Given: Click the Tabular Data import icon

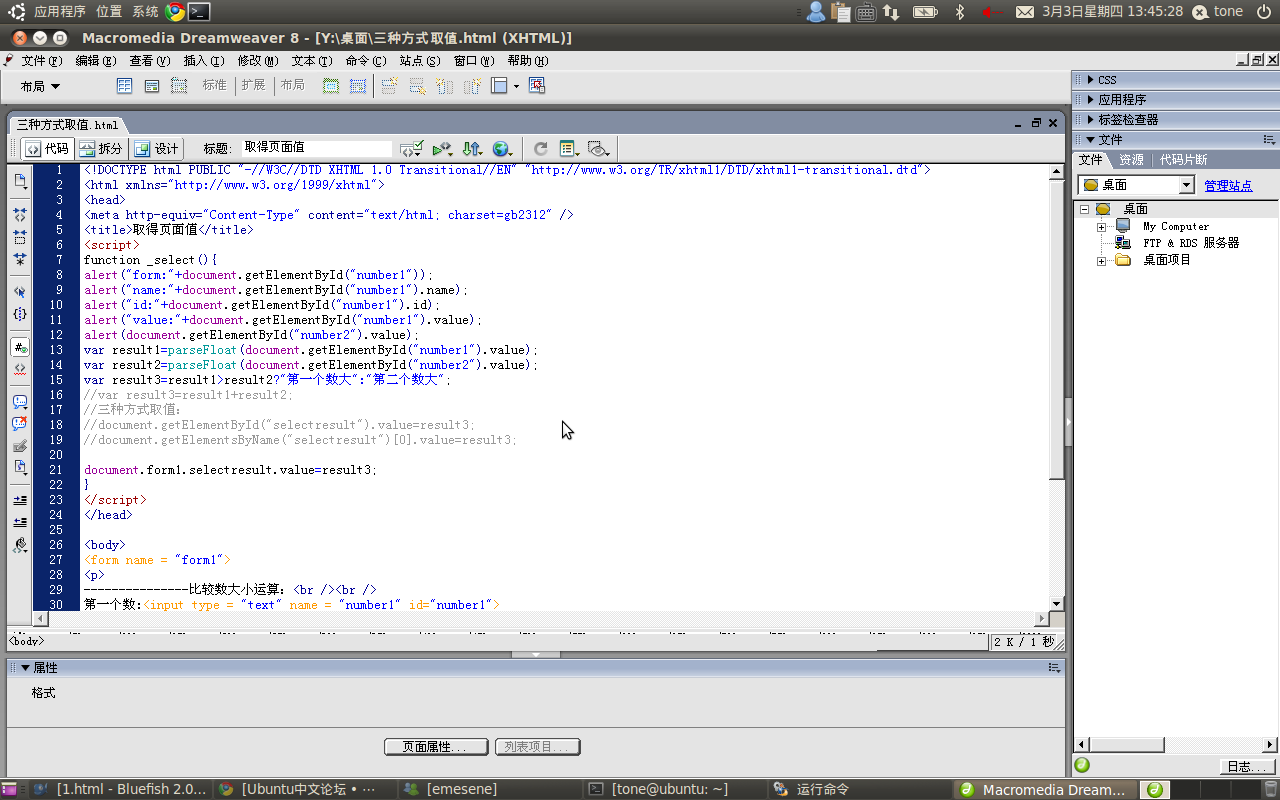Looking at the screenshot, I should [537, 86].
